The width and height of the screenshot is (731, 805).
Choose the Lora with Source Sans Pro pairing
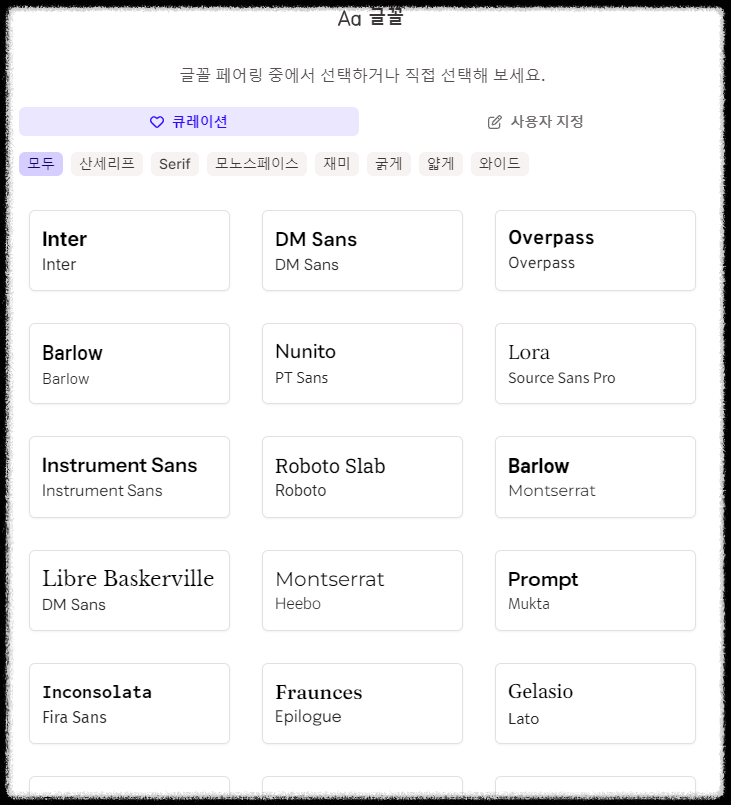click(x=595, y=363)
